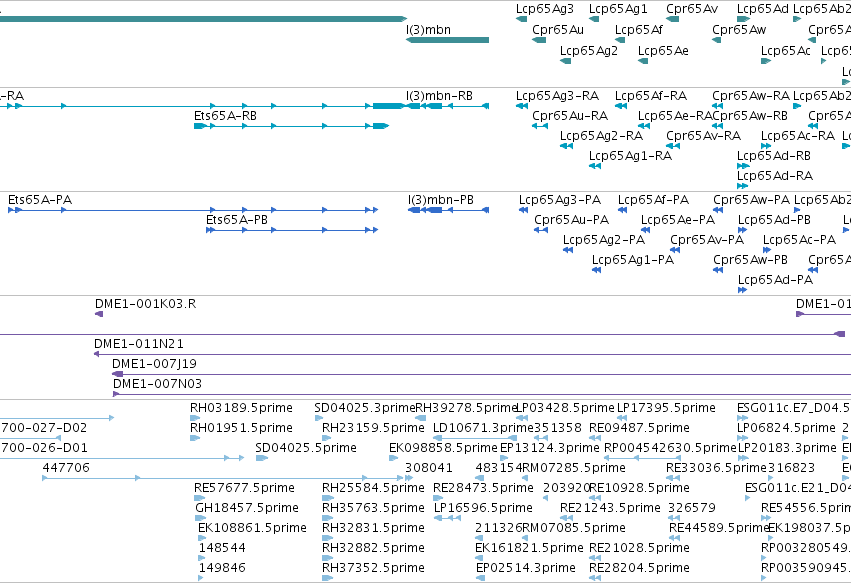This screenshot has width=851, height=583.
Task: Click the RE10928.5prime EST label
Action: tap(639, 488)
